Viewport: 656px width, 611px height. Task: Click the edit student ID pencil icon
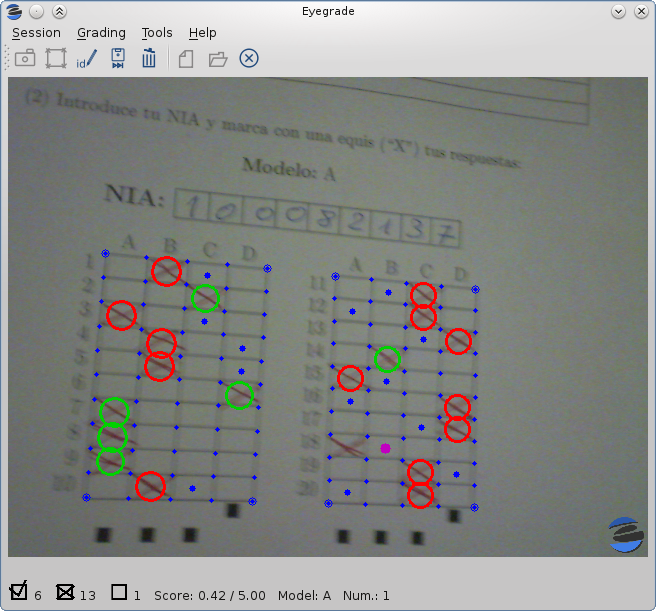[x=87, y=59]
